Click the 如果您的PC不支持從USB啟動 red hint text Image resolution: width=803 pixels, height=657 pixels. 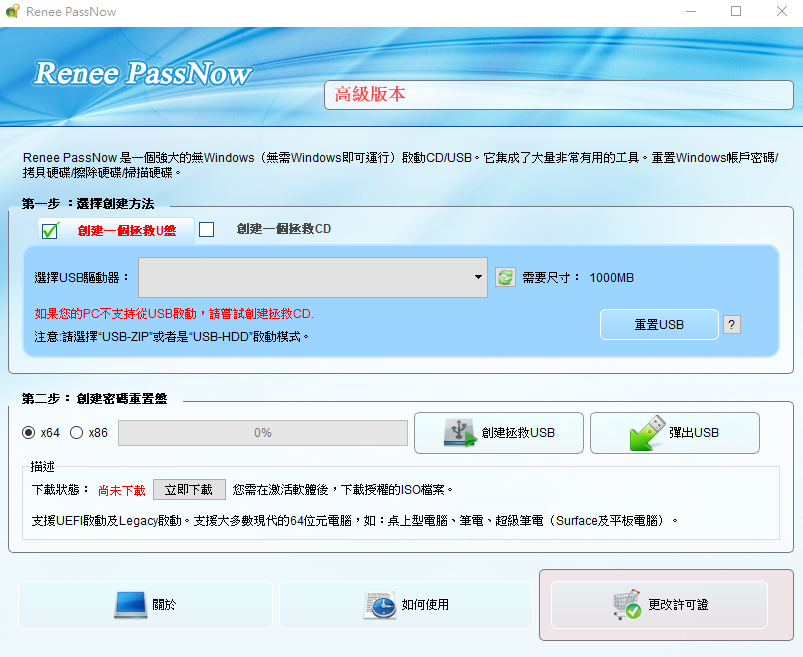pyautogui.click(x=174, y=314)
